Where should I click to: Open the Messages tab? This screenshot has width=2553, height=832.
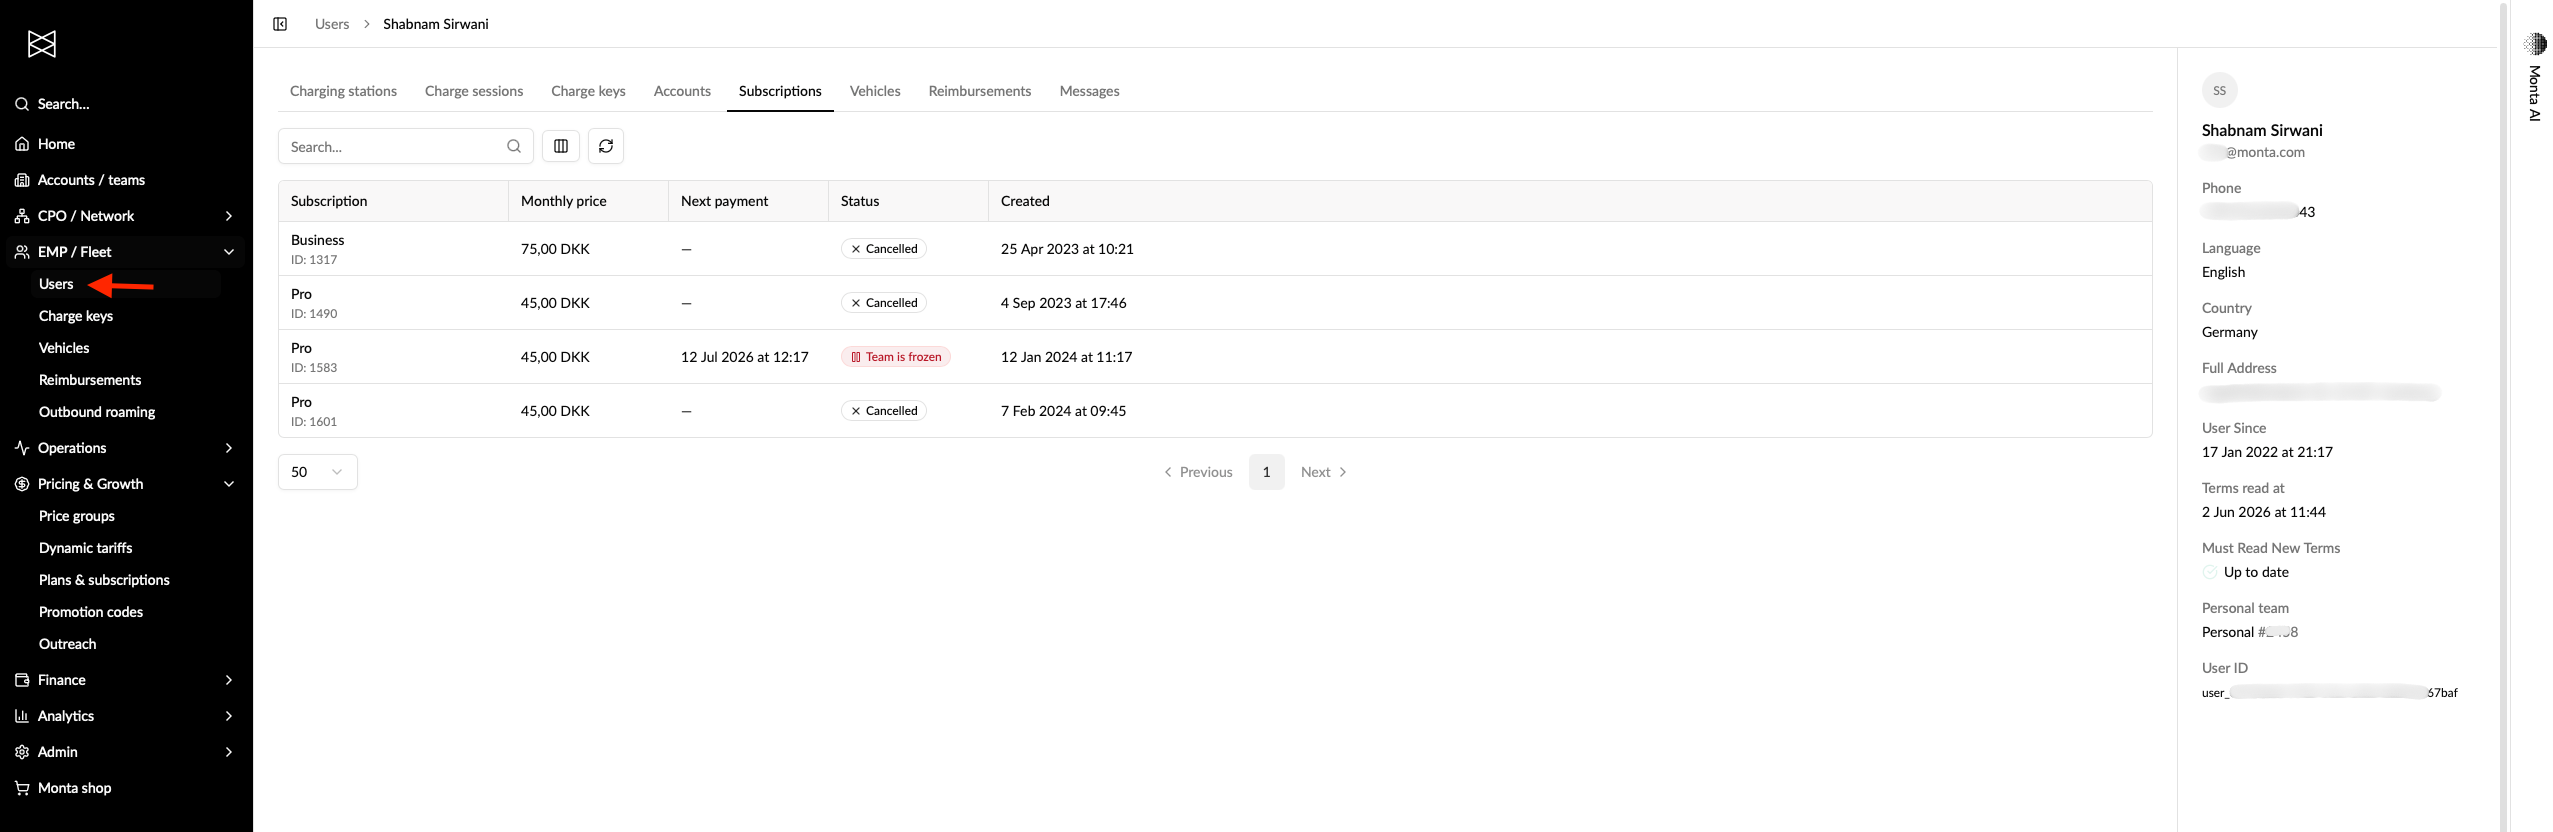(1089, 91)
